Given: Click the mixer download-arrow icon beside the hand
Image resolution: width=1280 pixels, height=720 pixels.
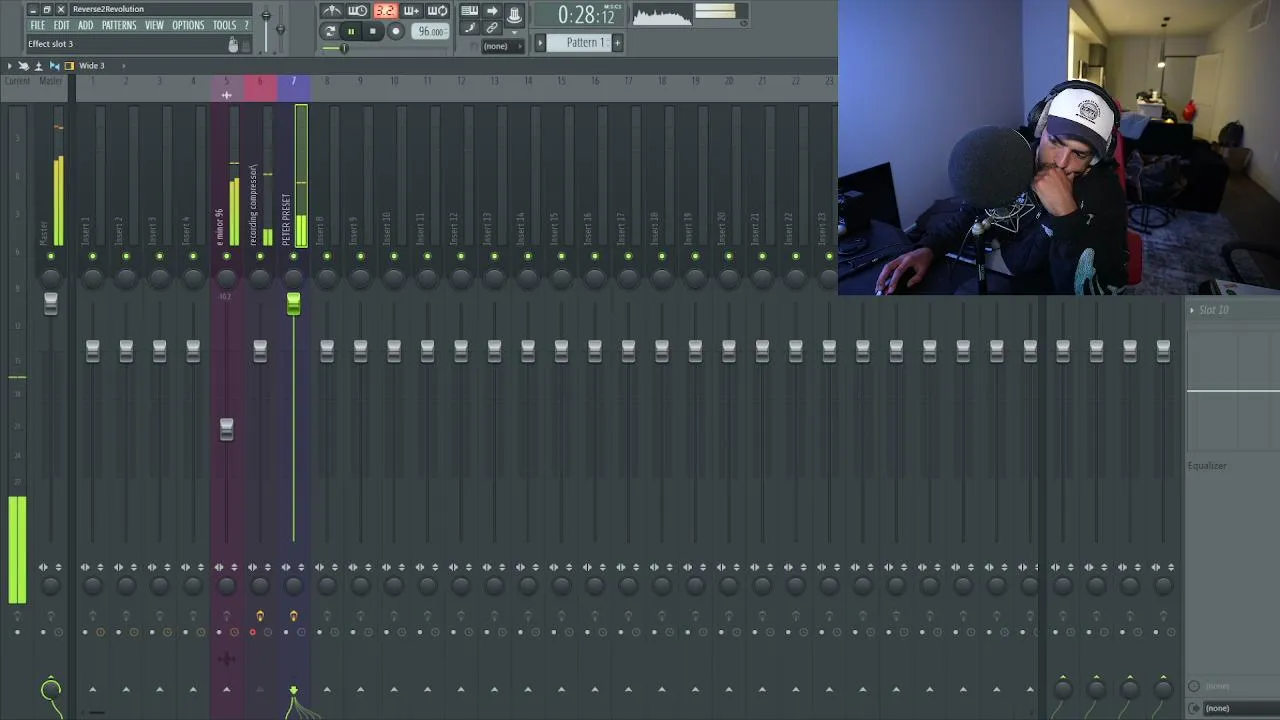Looking at the screenshot, I should click(39, 66).
